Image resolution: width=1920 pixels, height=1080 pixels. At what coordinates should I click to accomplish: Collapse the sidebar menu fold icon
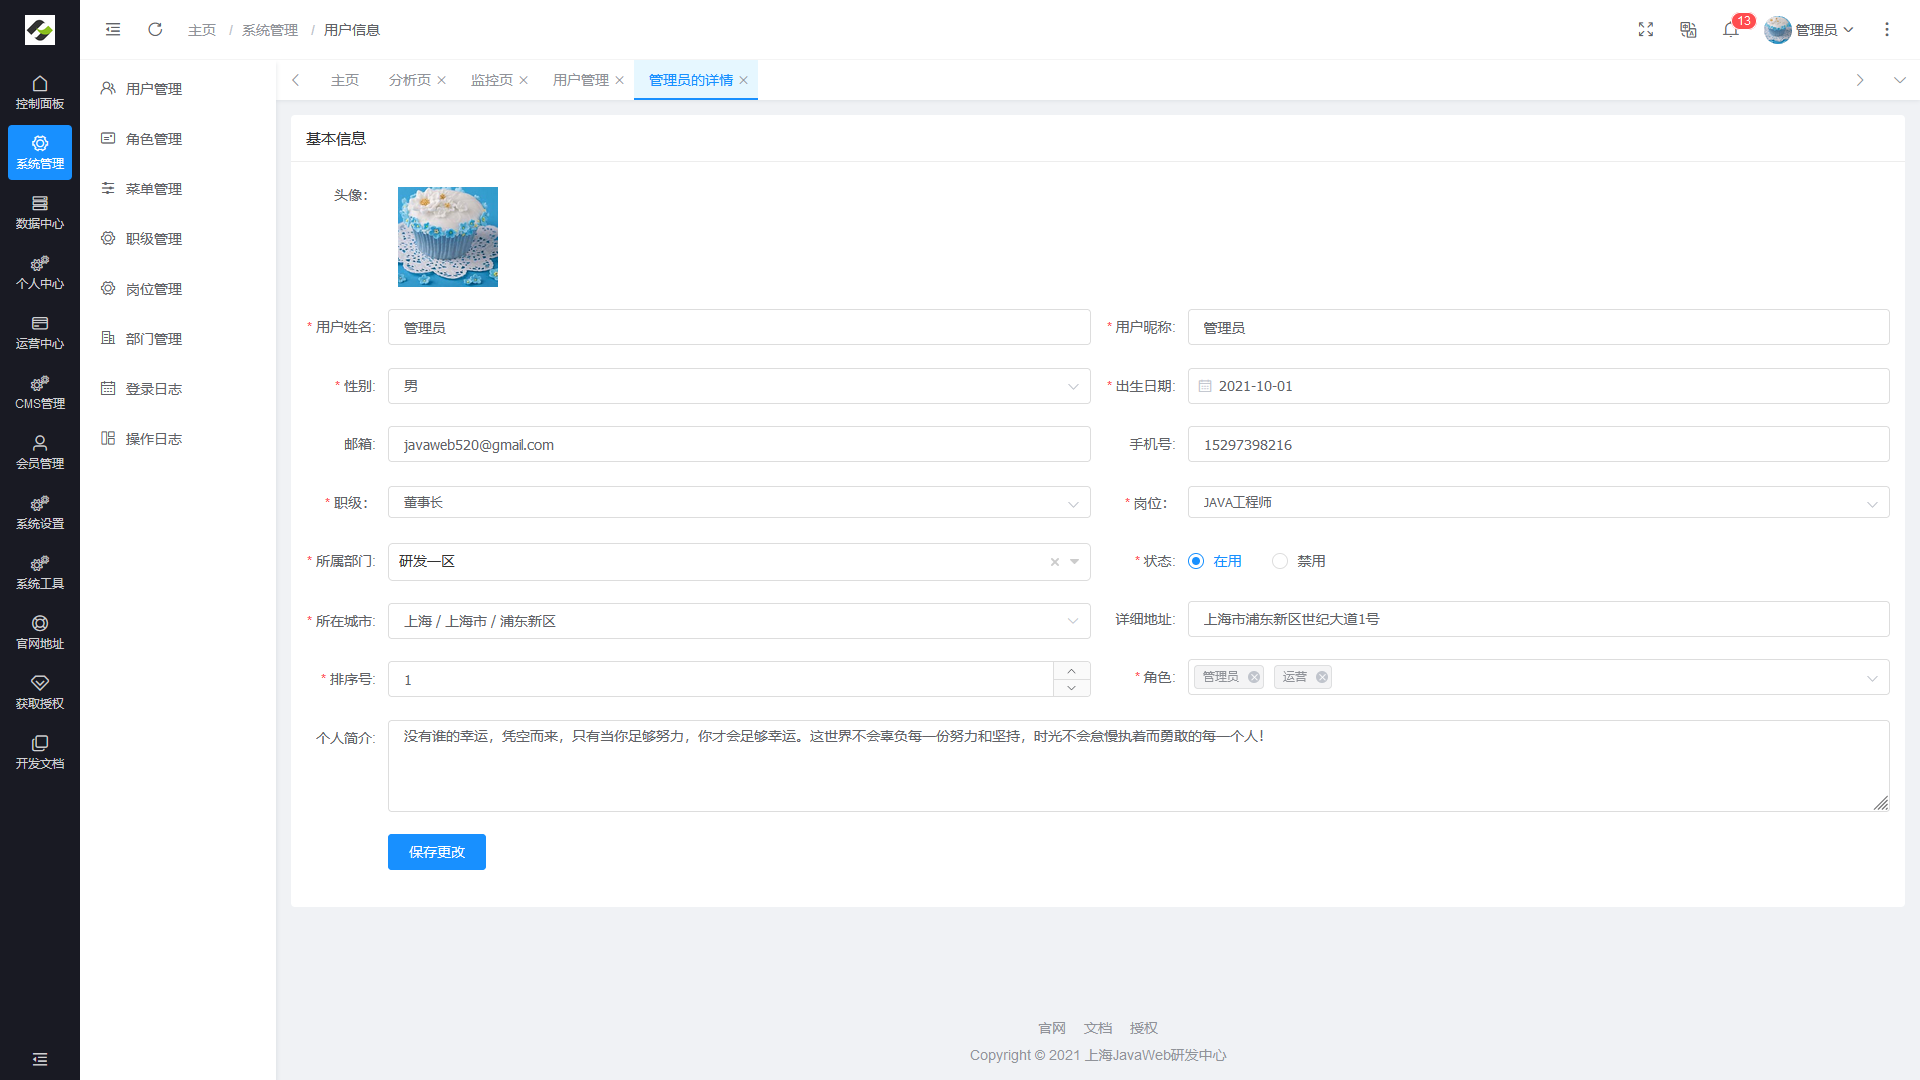tap(113, 30)
